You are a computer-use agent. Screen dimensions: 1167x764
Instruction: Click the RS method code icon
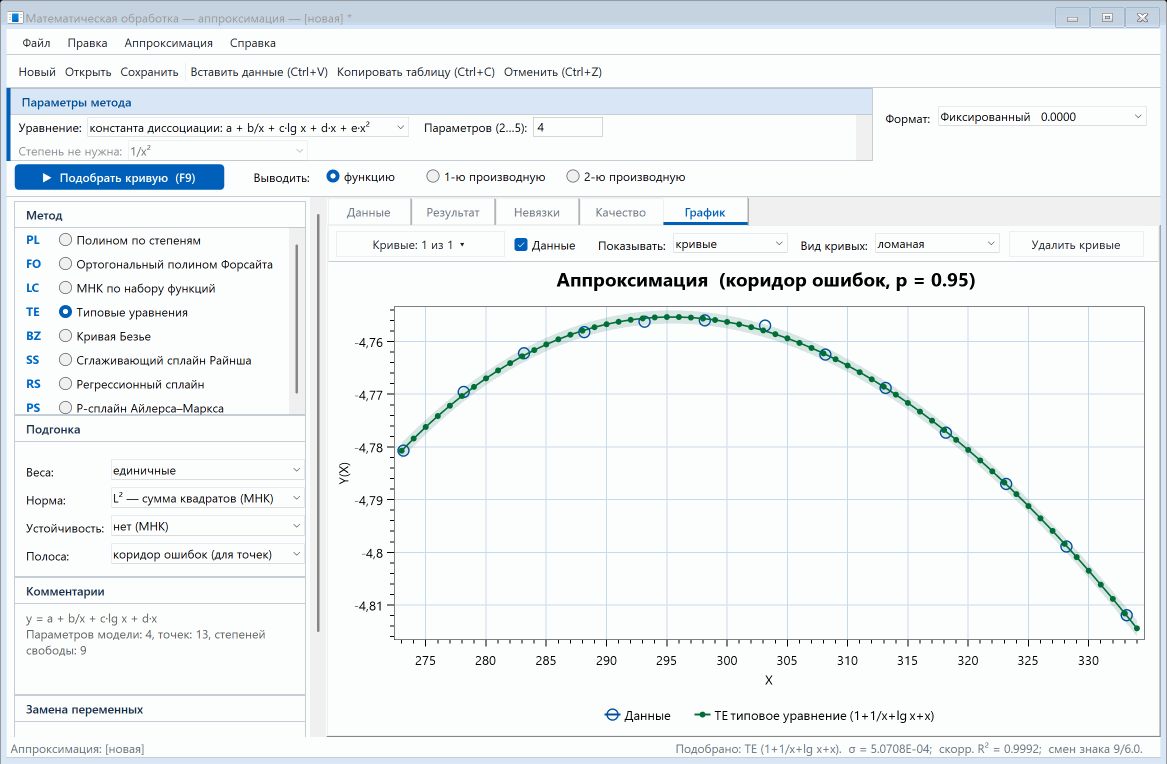point(33,384)
